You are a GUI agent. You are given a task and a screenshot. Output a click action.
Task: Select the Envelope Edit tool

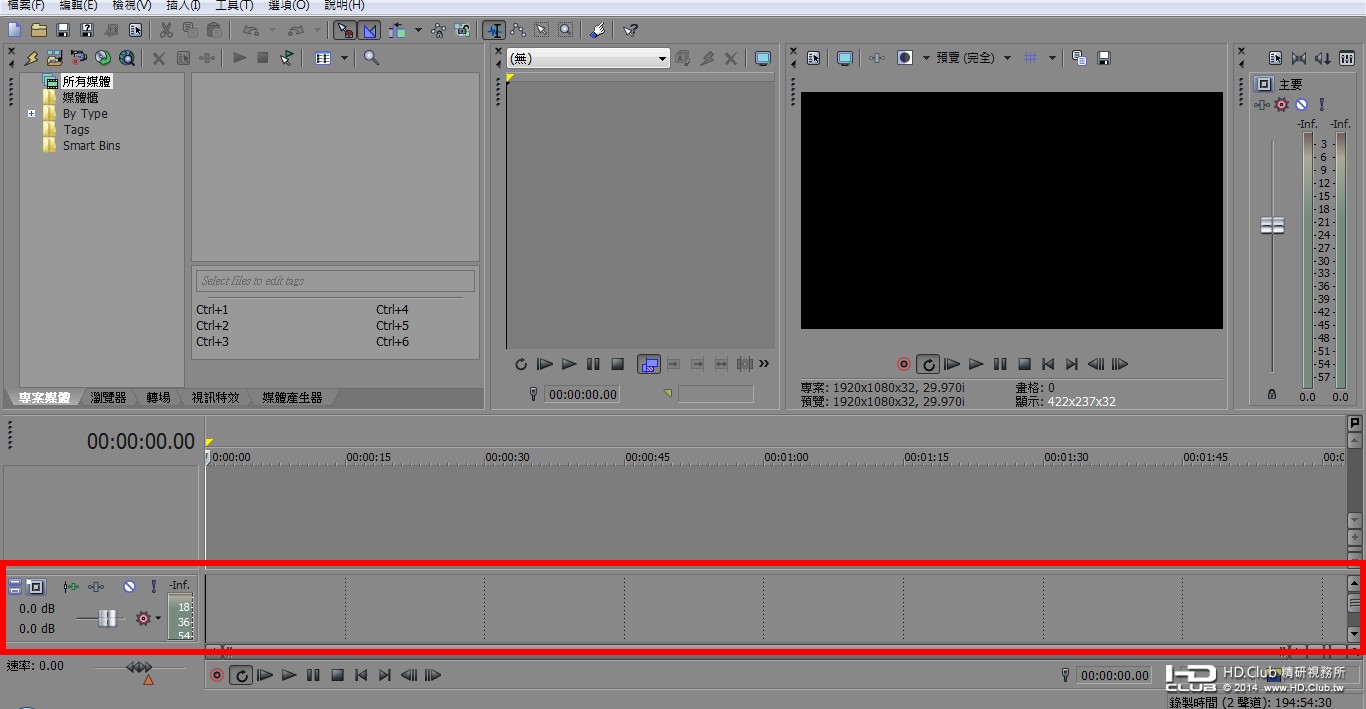[x=518, y=30]
